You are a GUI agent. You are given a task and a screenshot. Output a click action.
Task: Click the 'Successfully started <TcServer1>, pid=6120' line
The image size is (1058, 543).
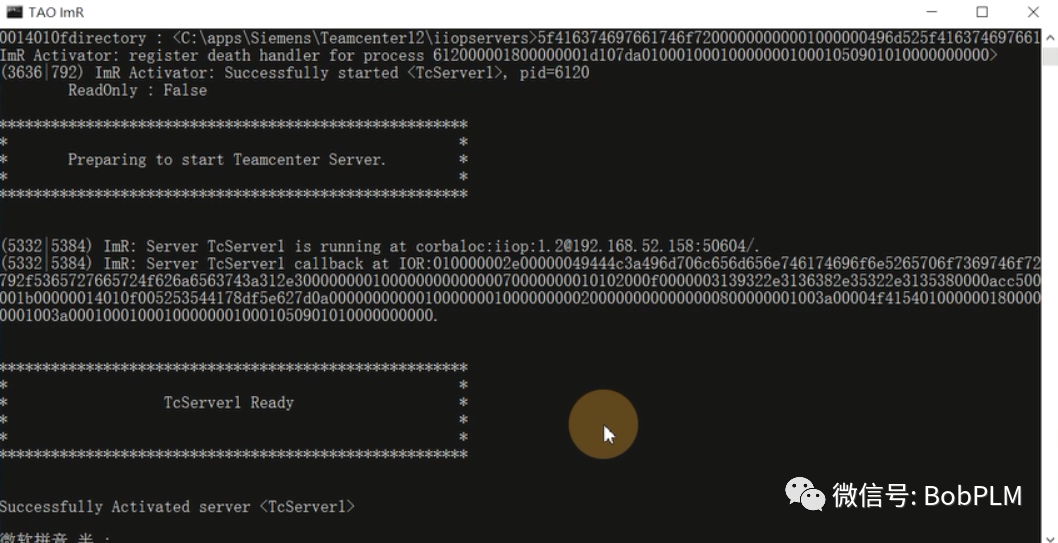[x=295, y=73]
